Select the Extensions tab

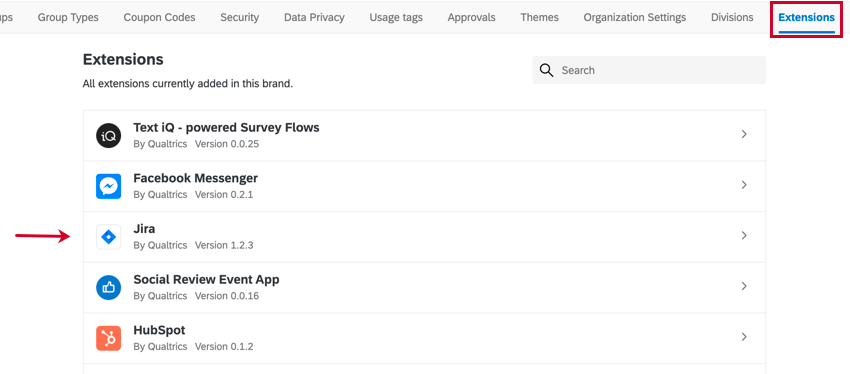(x=807, y=17)
